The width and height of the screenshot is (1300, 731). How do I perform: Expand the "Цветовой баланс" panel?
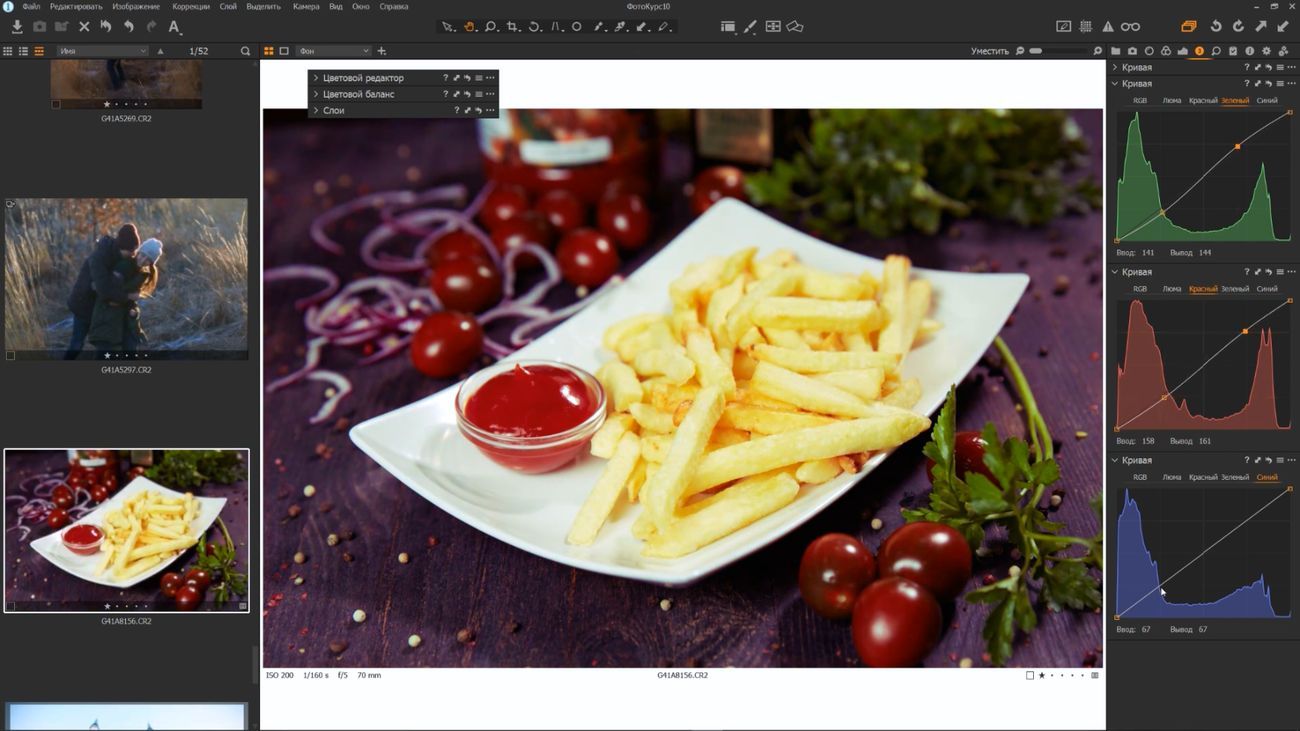click(316, 94)
